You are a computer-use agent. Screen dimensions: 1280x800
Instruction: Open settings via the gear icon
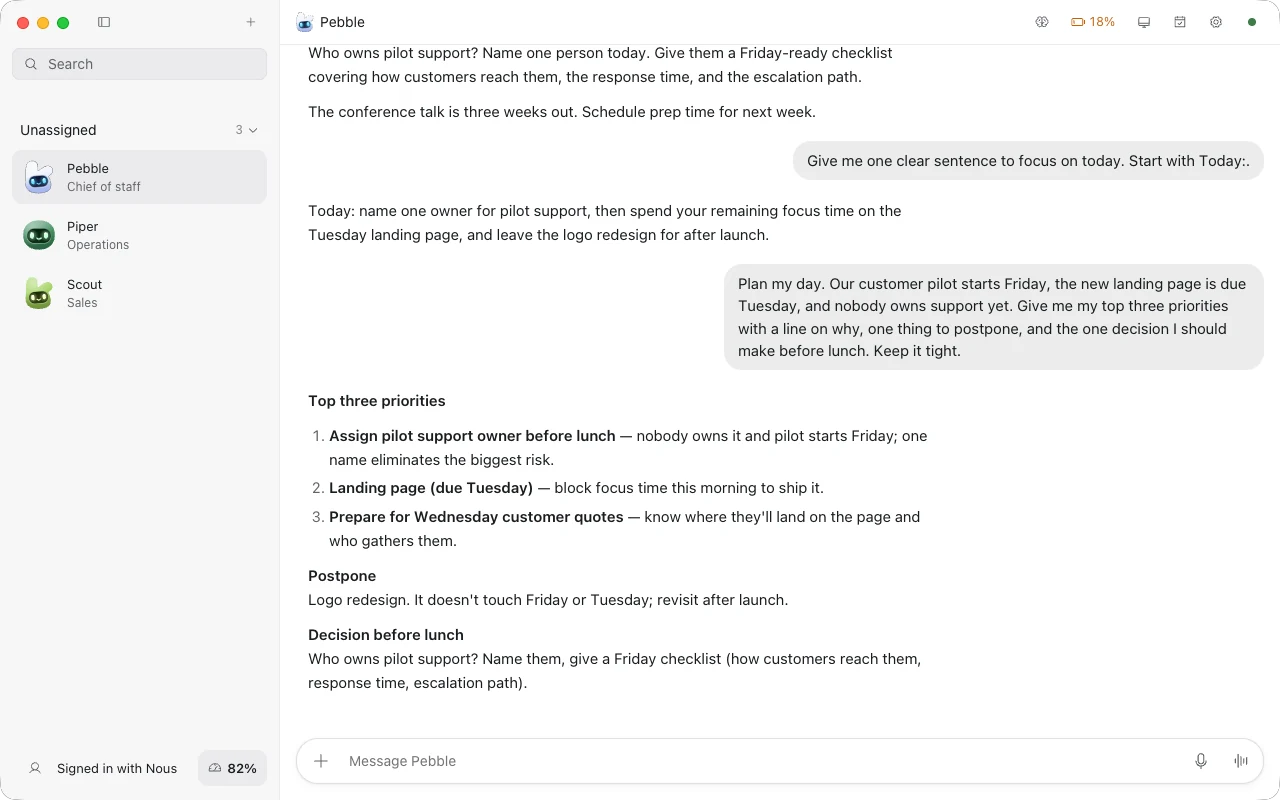coord(1216,22)
